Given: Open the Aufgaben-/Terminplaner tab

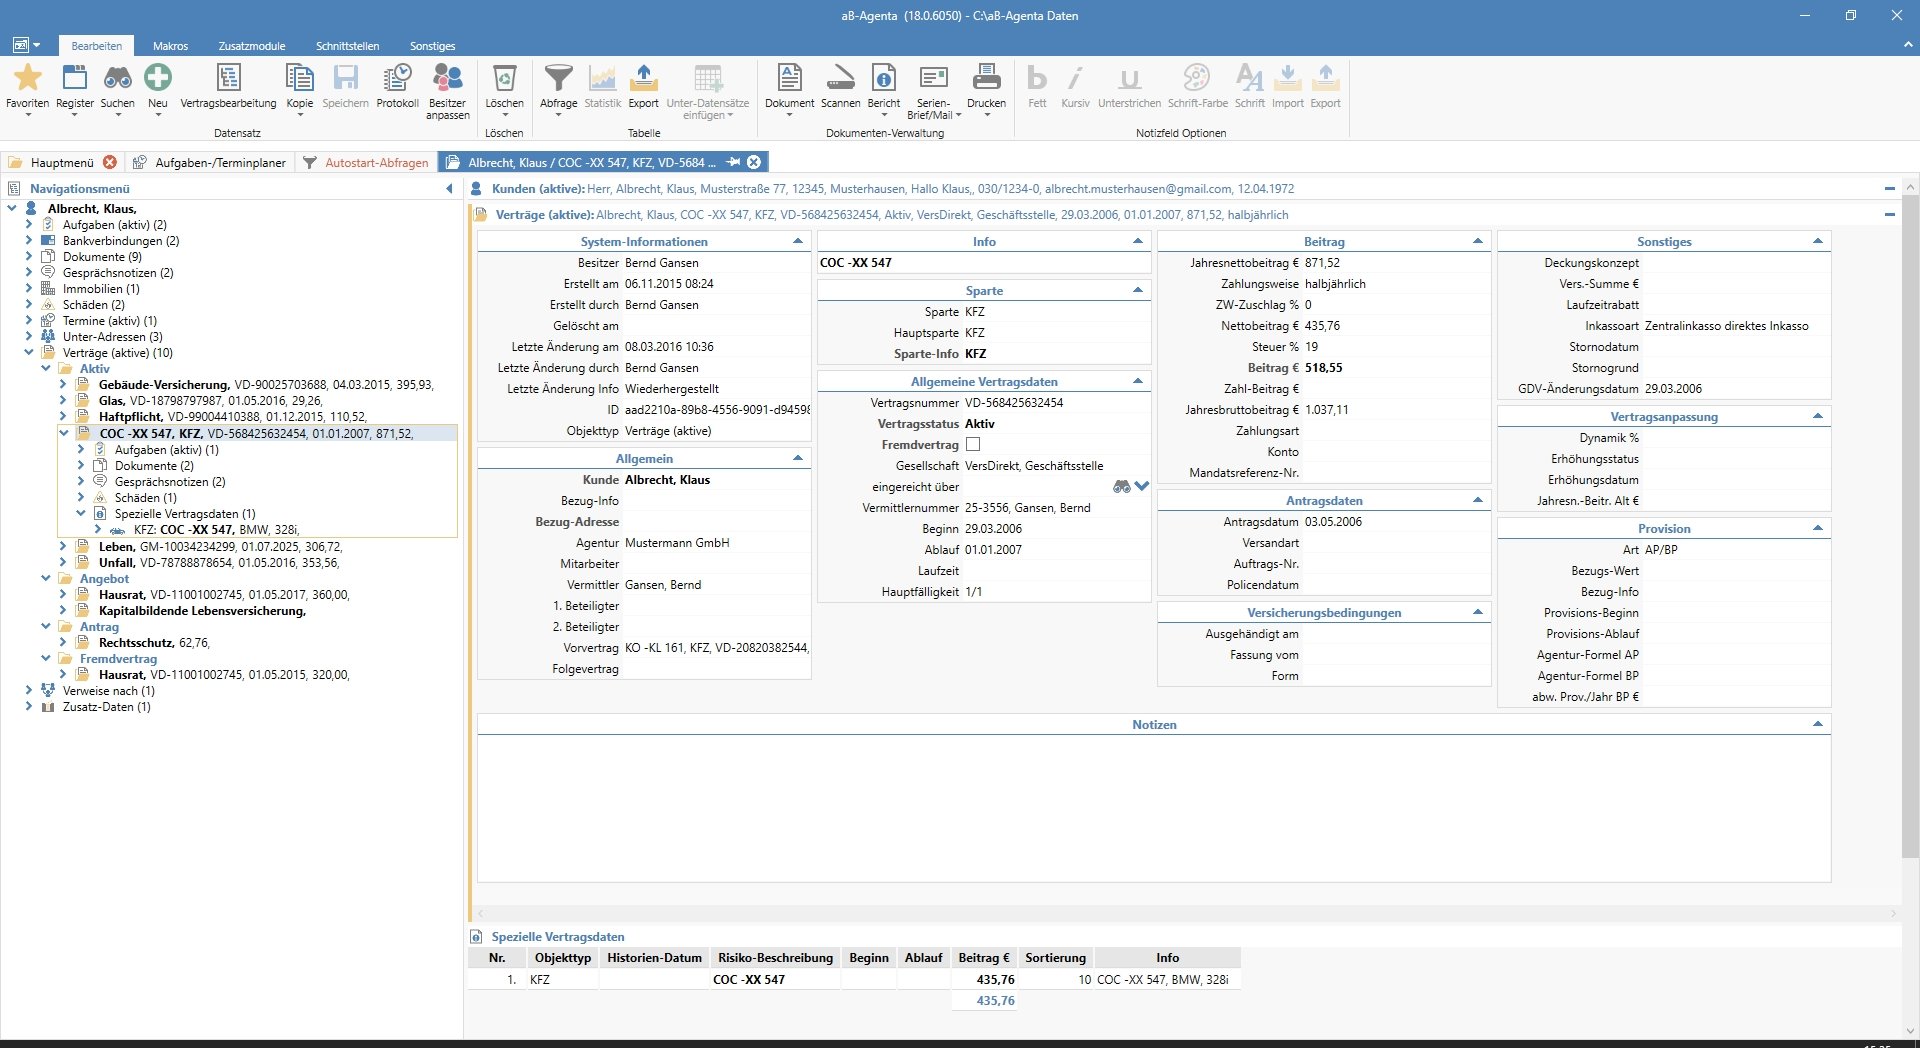Looking at the screenshot, I should 220,162.
